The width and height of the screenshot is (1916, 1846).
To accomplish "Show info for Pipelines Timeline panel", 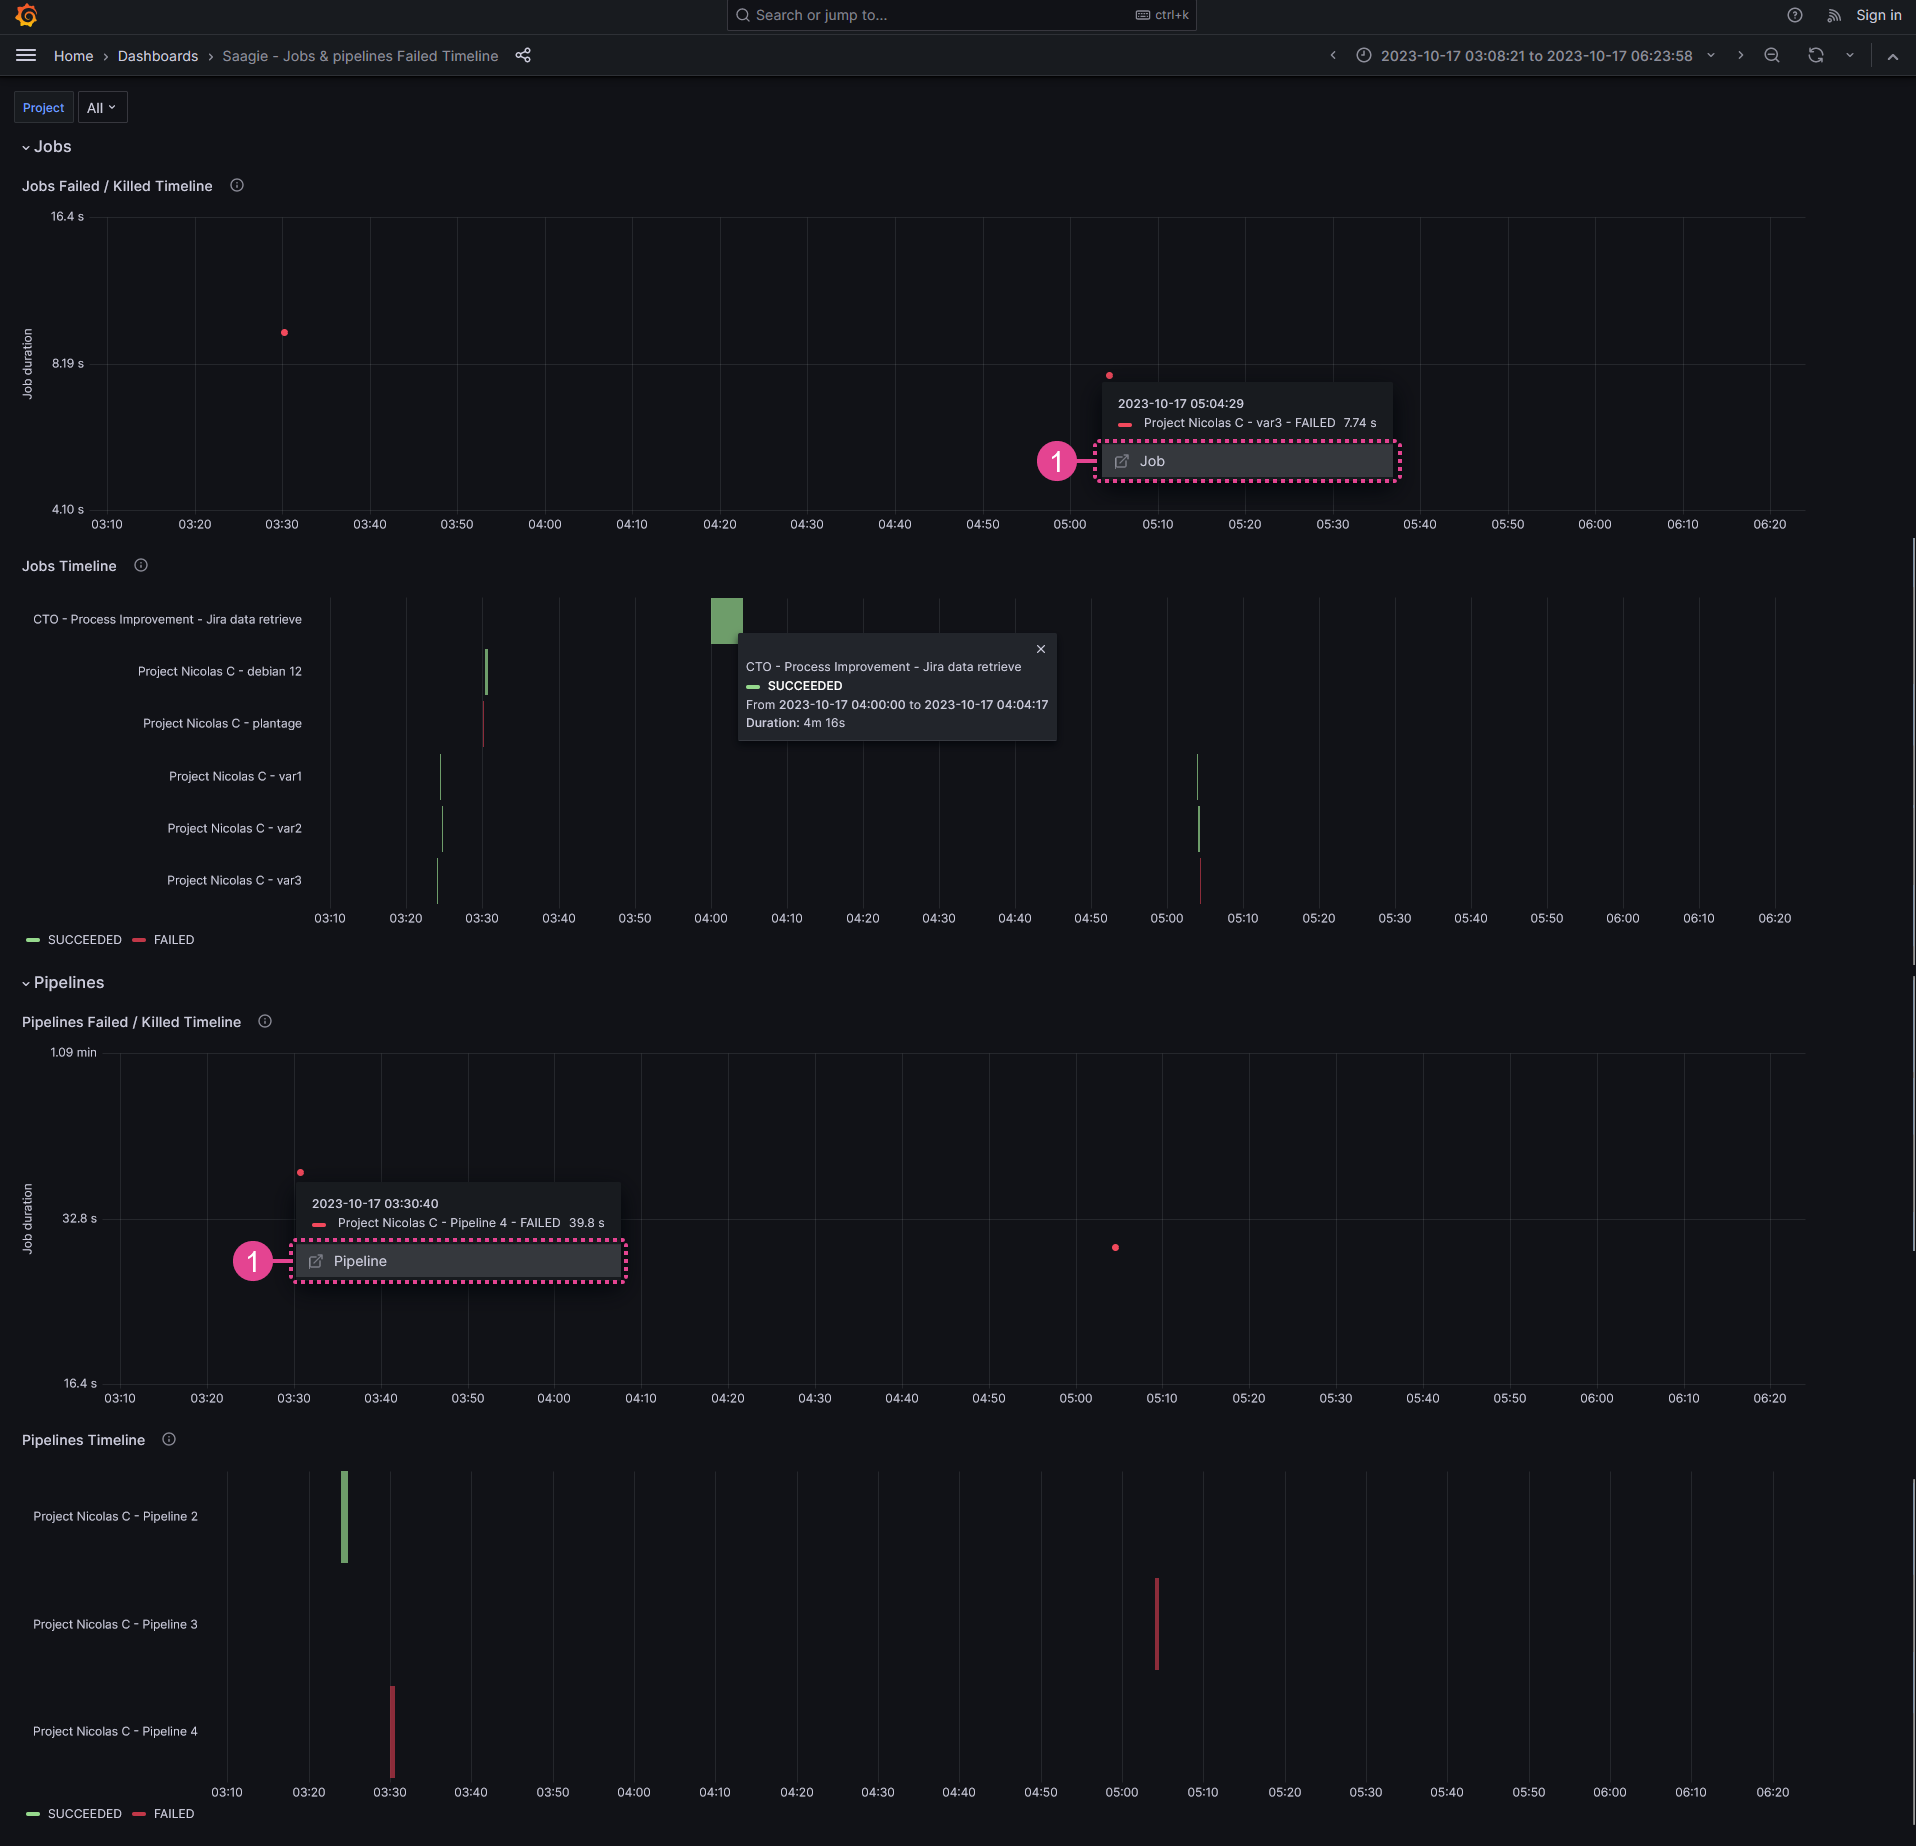I will coord(169,1439).
